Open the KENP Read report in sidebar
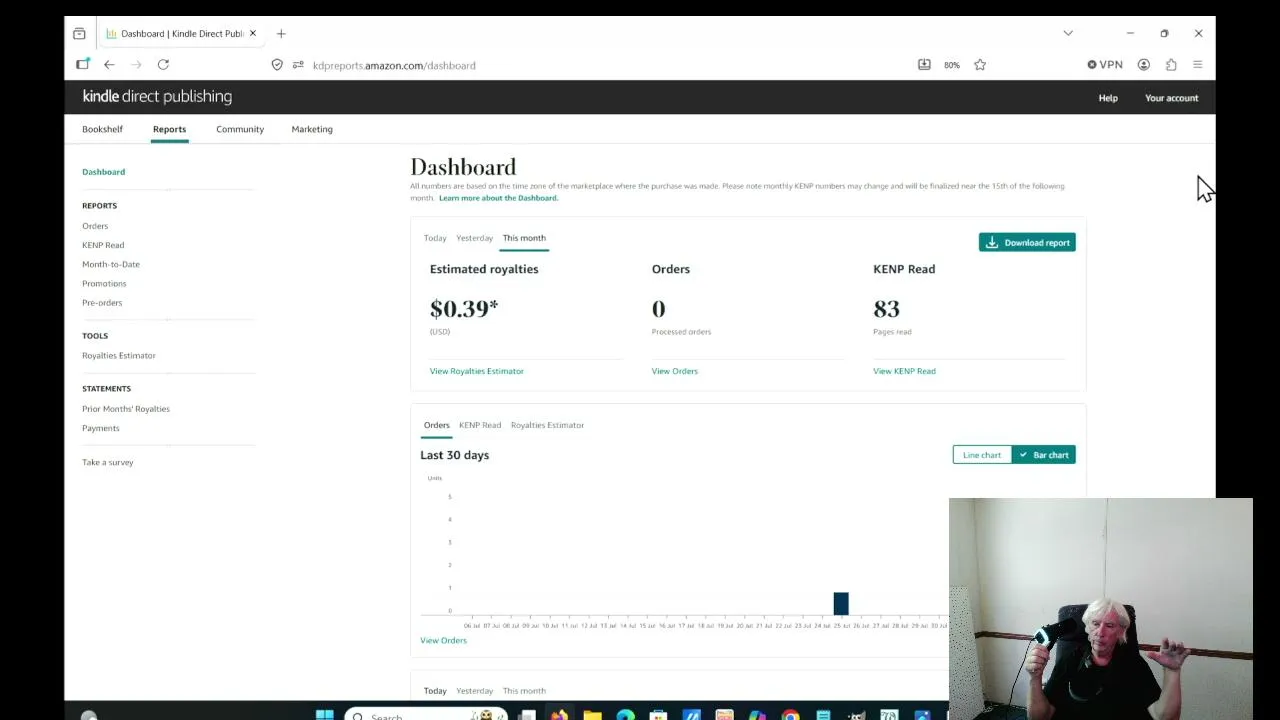The image size is (1280, 720). point(103,245)
